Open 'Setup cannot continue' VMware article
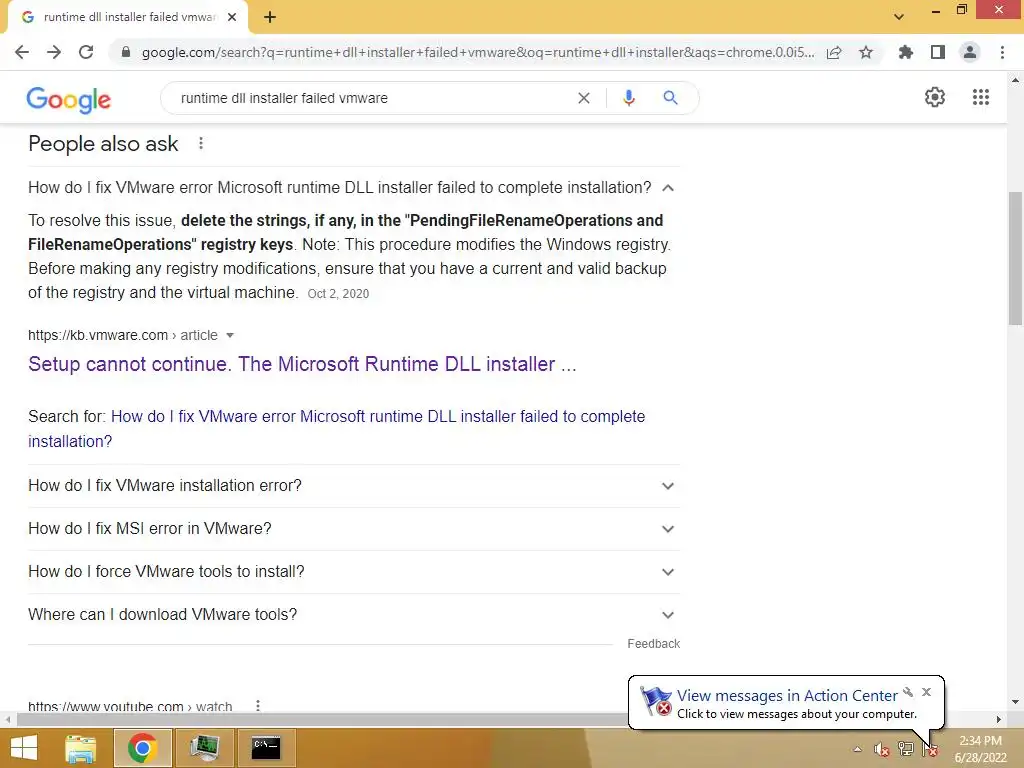 point(302,364)
